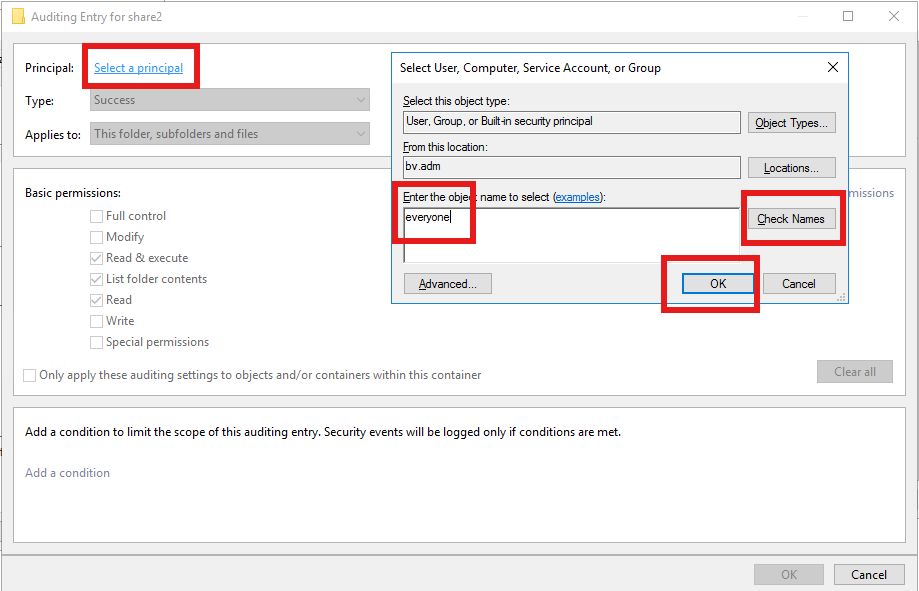Click the folder icon in the title bar
Viewport: 919px width, 591px height.
18,16
